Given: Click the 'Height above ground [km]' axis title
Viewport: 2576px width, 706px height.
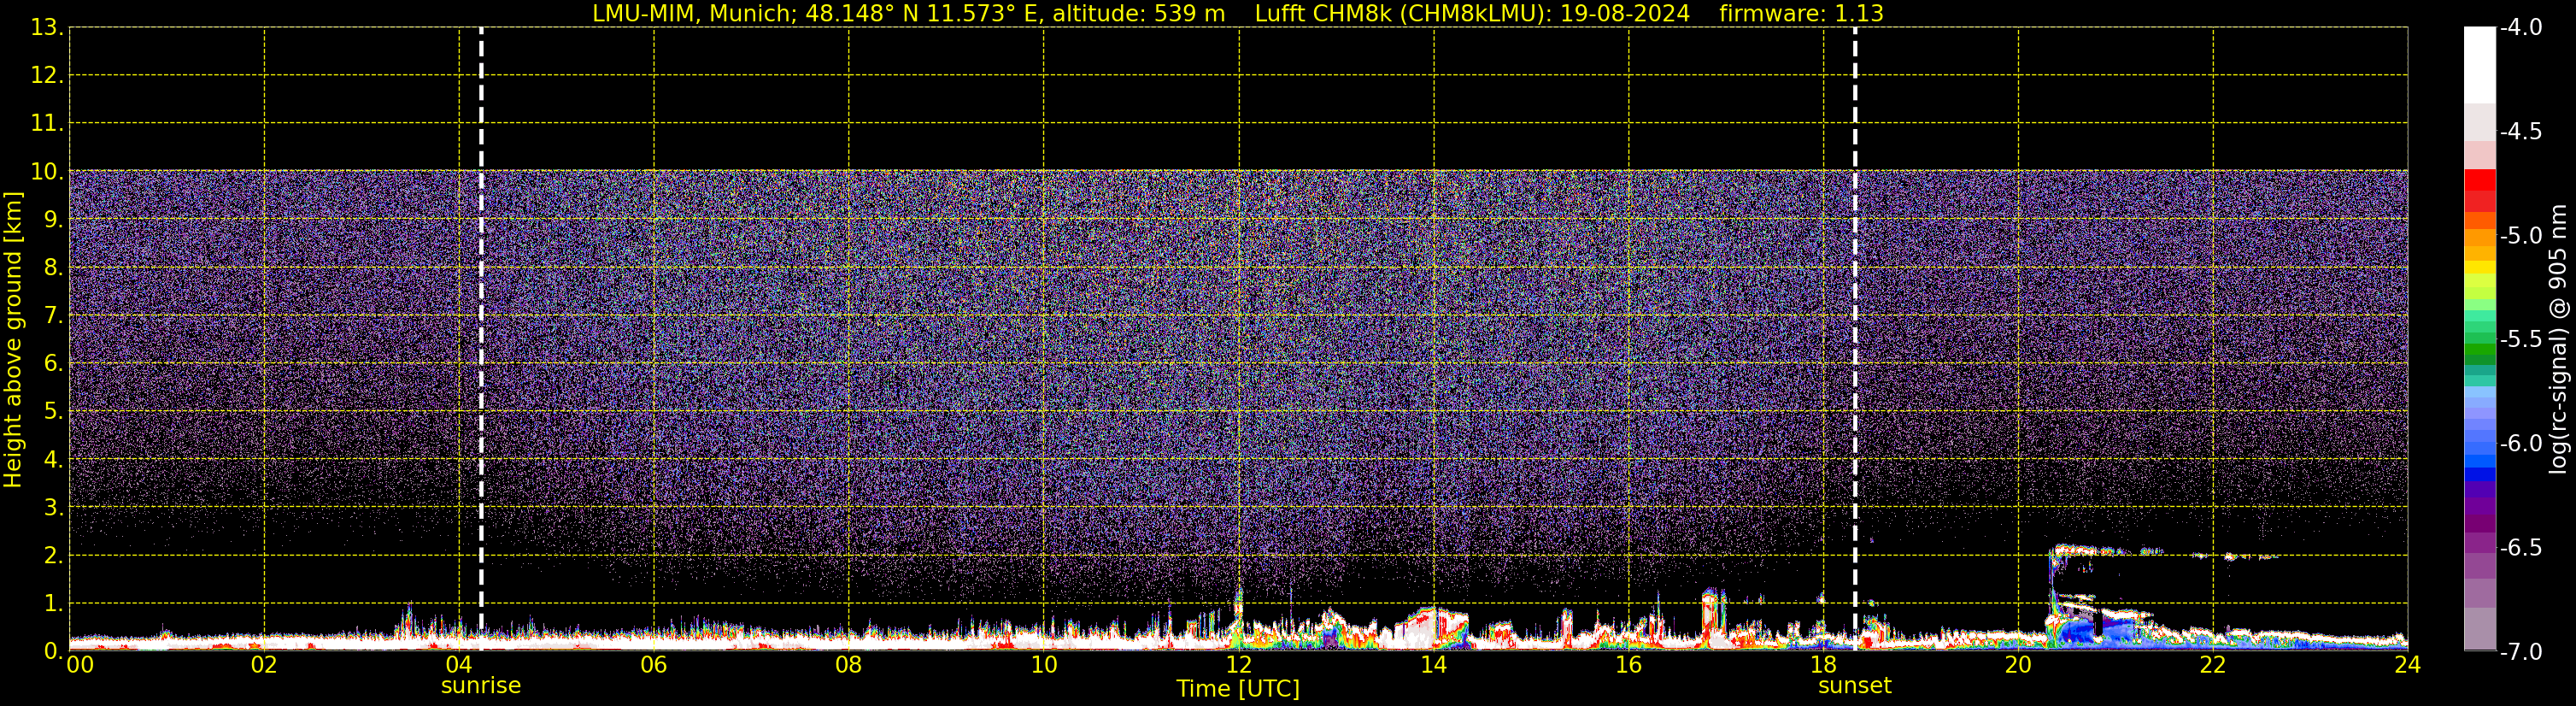Looking at the screenshot, I should pos(13,339).
